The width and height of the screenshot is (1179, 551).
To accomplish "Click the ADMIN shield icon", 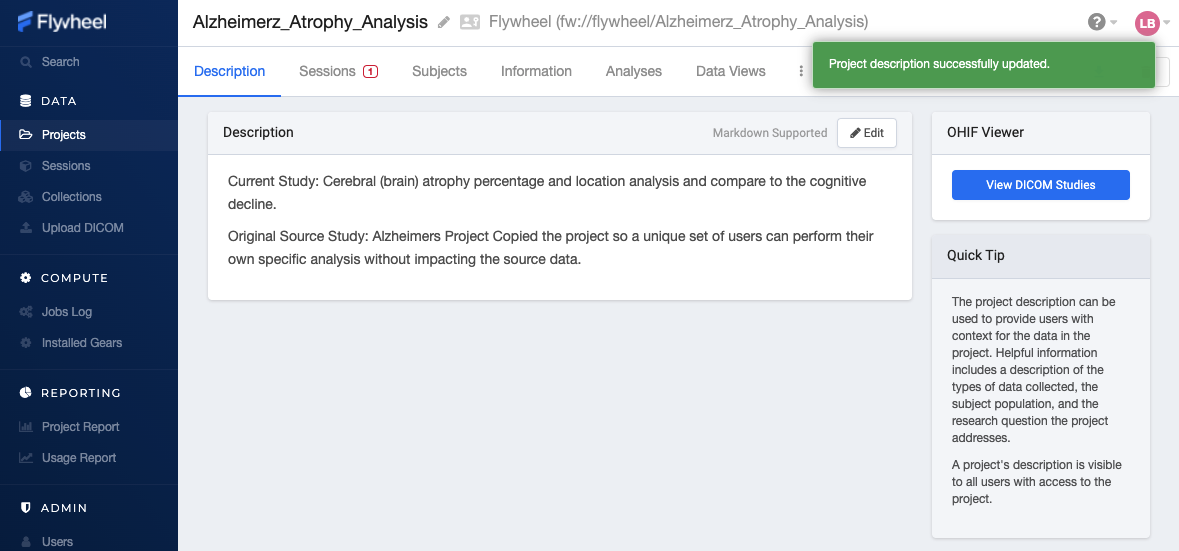I will click(x=26, y=508).
